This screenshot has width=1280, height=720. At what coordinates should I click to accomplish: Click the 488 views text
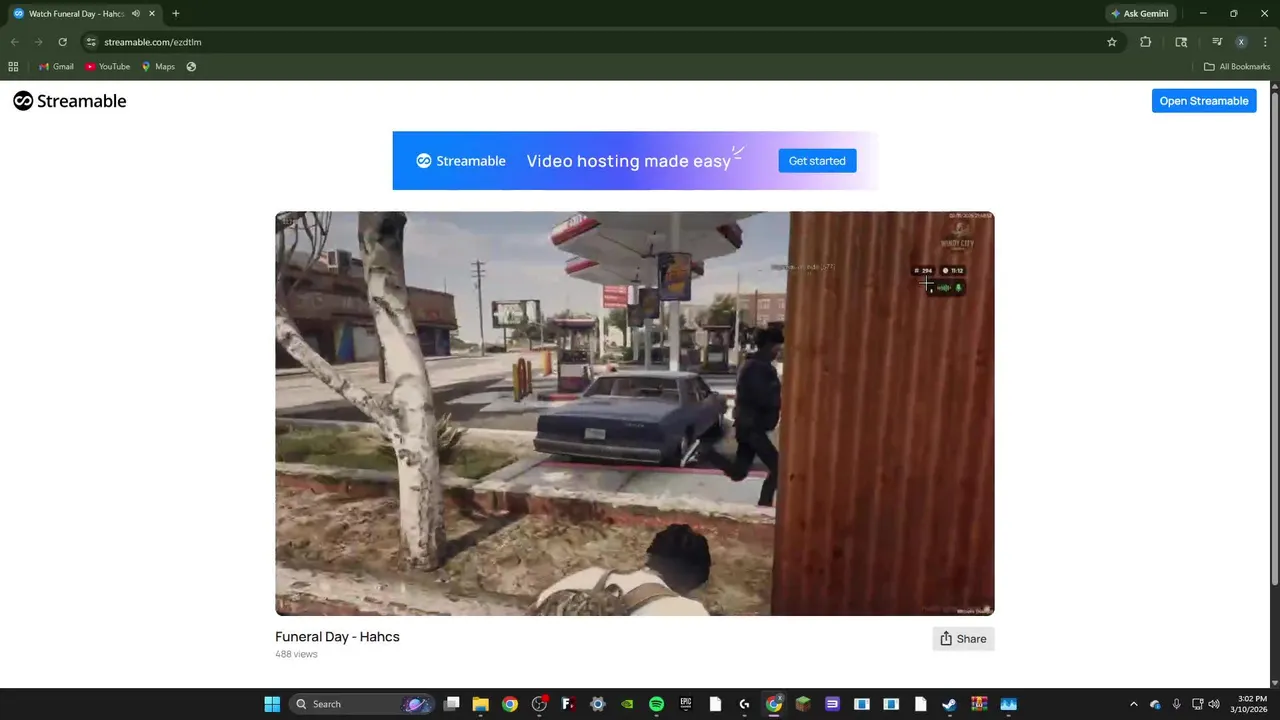(296, 654)
